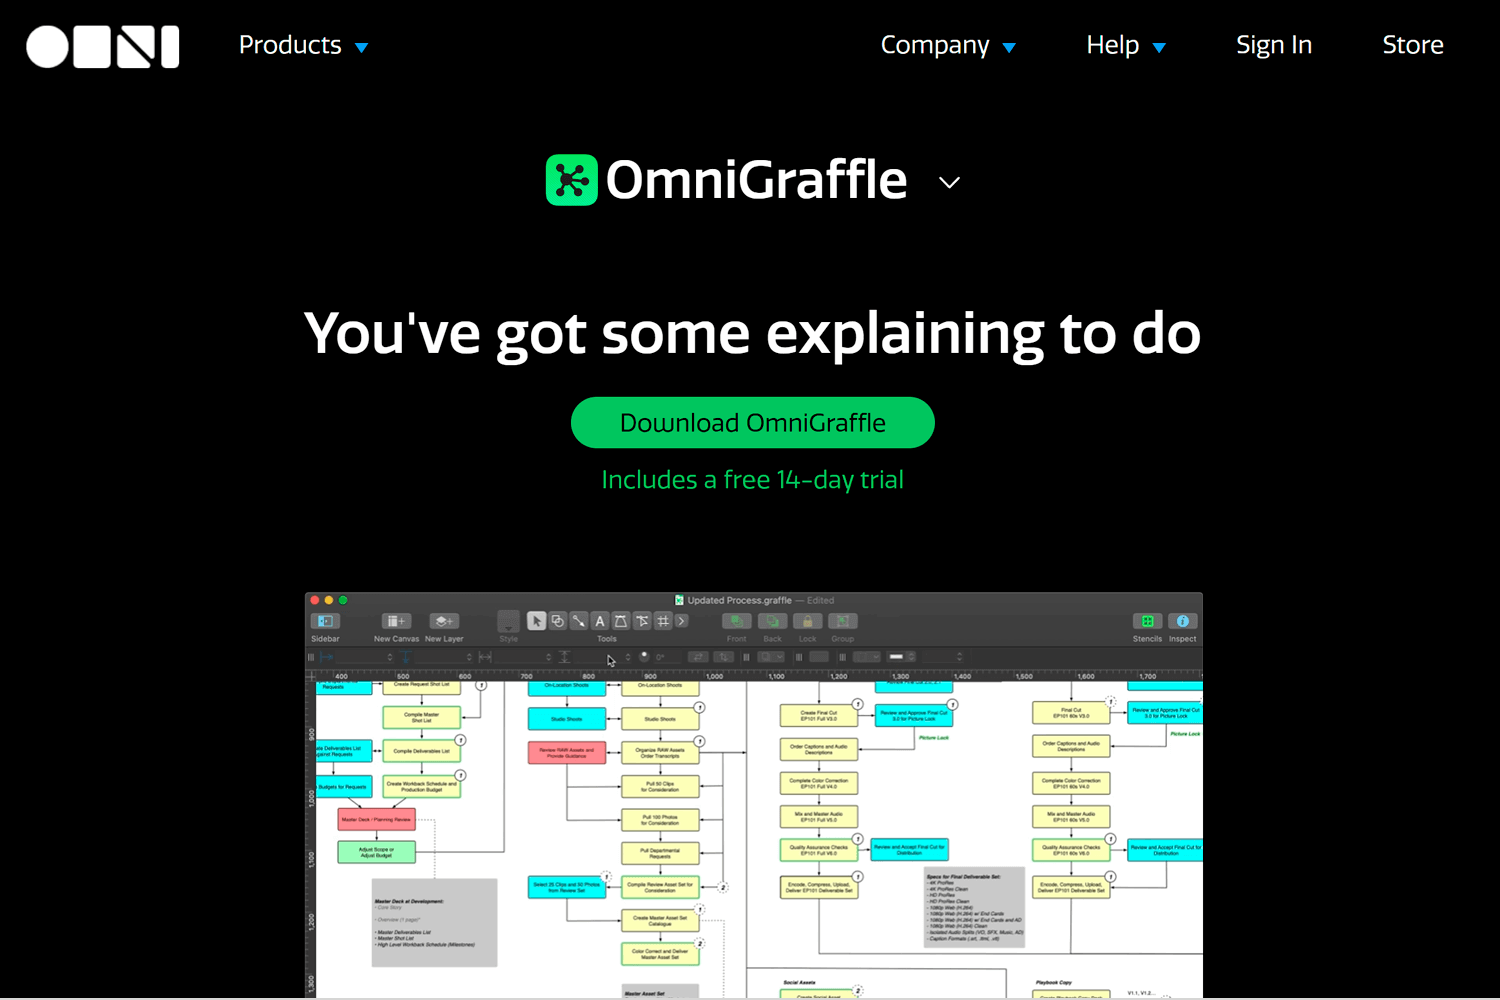Open the Help dropdown menu
The height and width of the screenshot is (1000, 1500).
coord(1126,45)
